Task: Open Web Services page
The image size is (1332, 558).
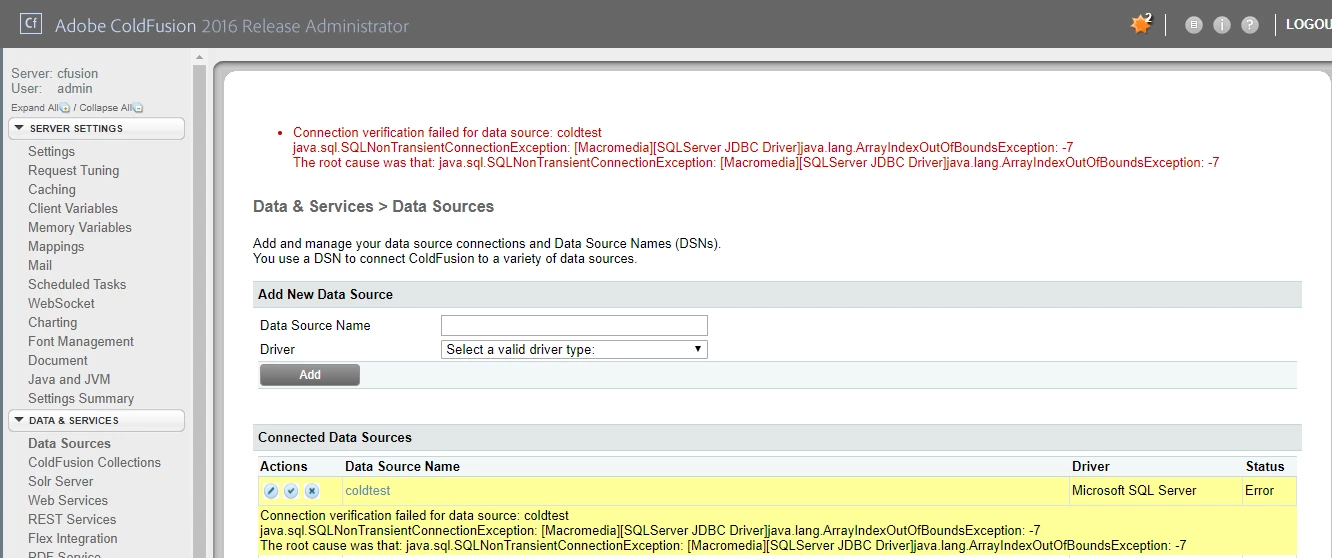Action: coord(68,501)
